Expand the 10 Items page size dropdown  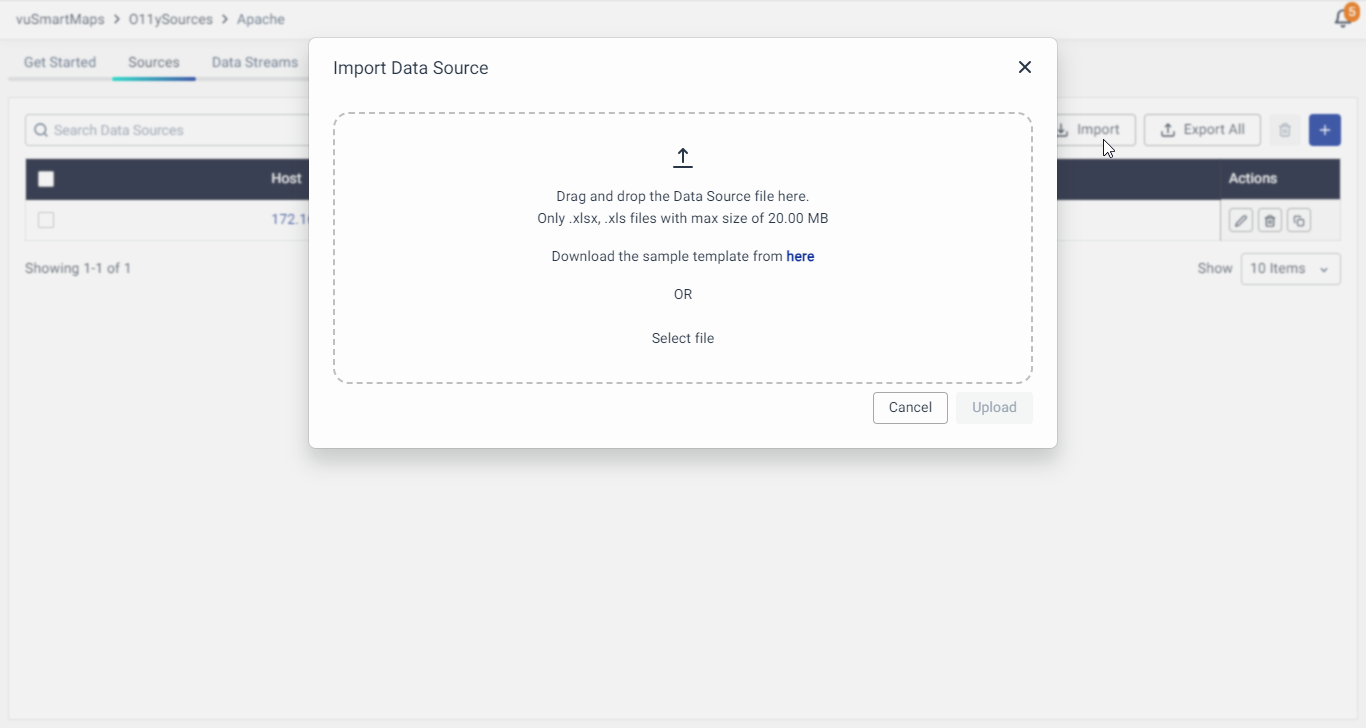click(x=1290, y=269)
